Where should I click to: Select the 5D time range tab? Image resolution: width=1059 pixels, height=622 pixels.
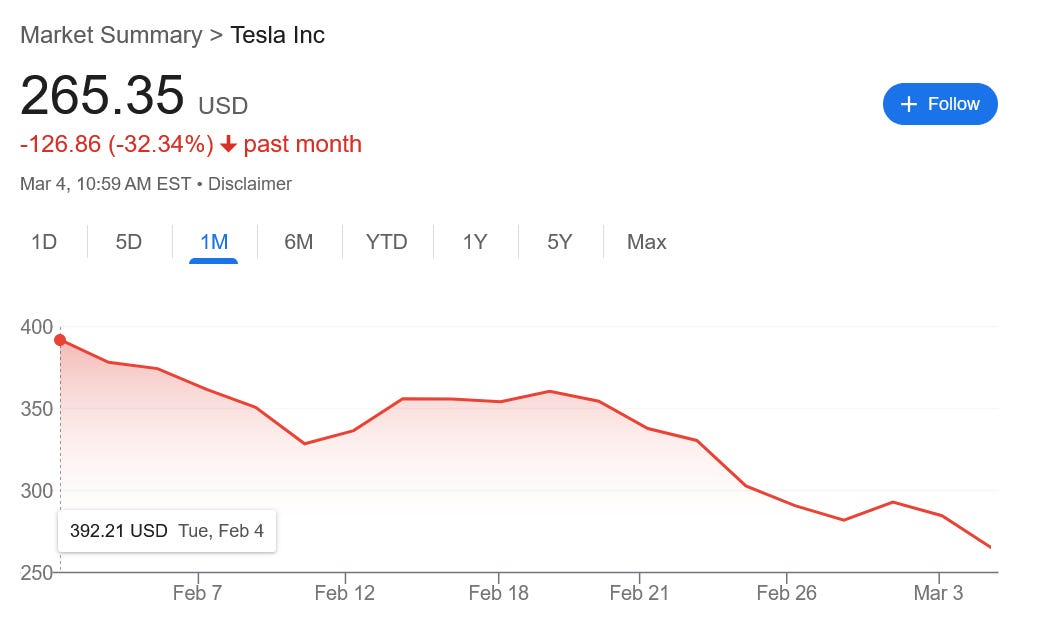[129, 242]
